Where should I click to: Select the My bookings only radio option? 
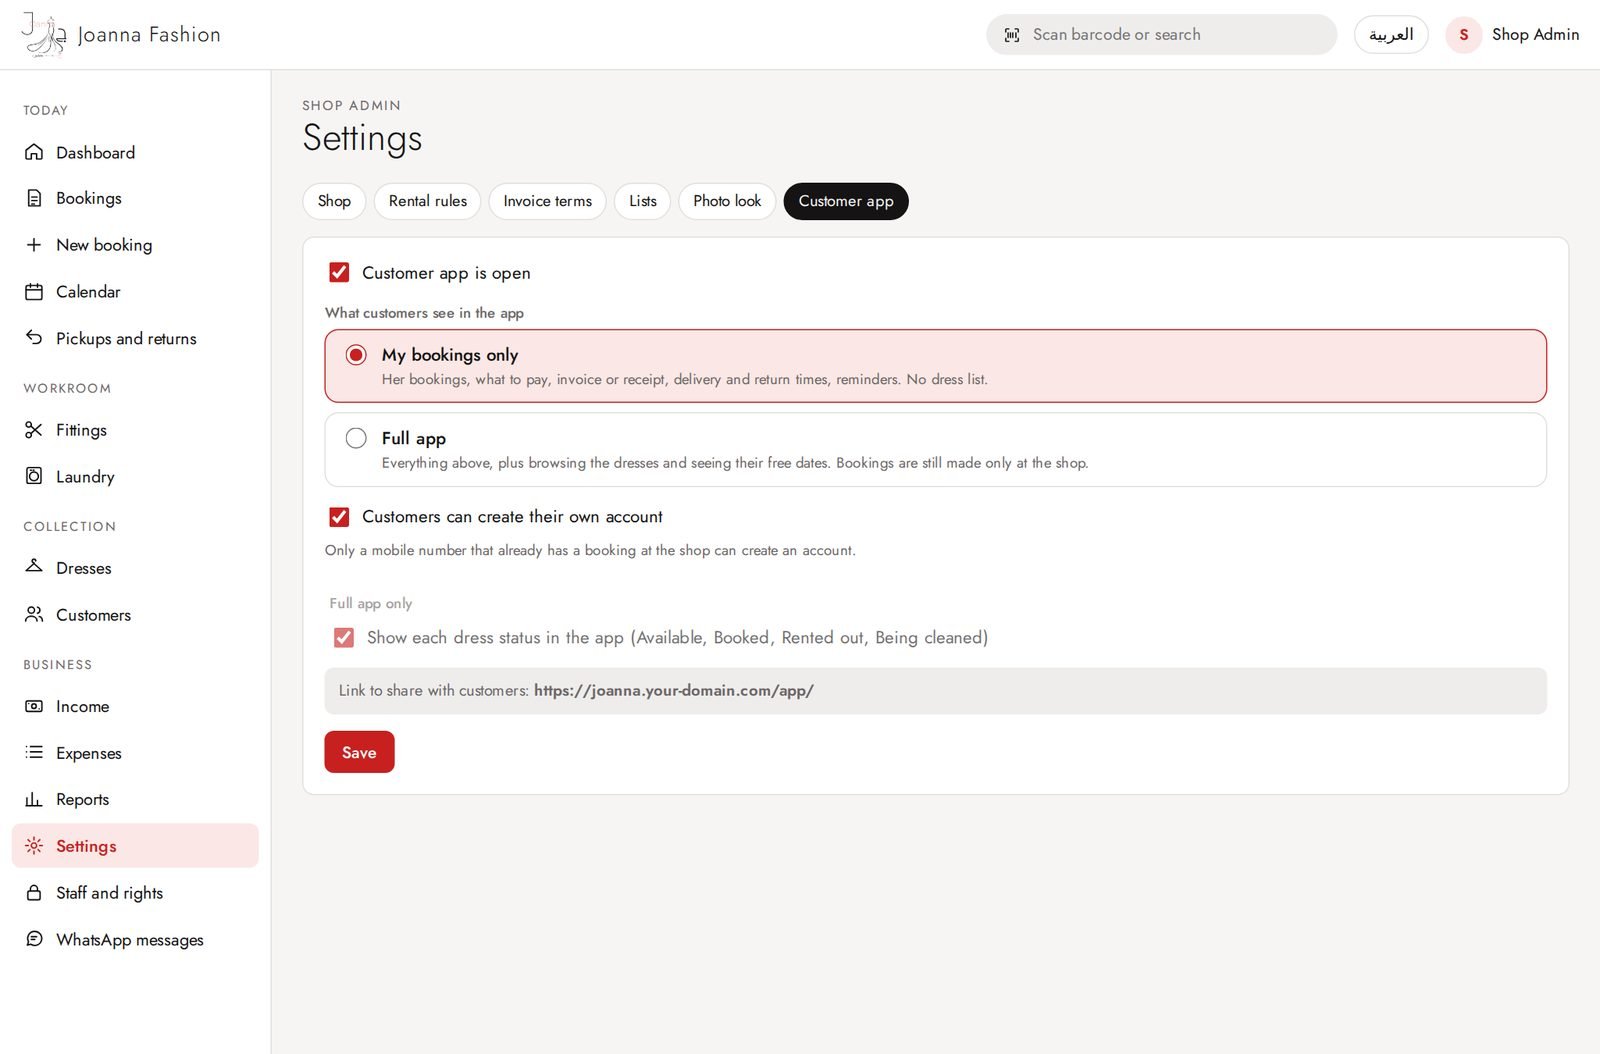pyautogui.click(x=356, y=355)
